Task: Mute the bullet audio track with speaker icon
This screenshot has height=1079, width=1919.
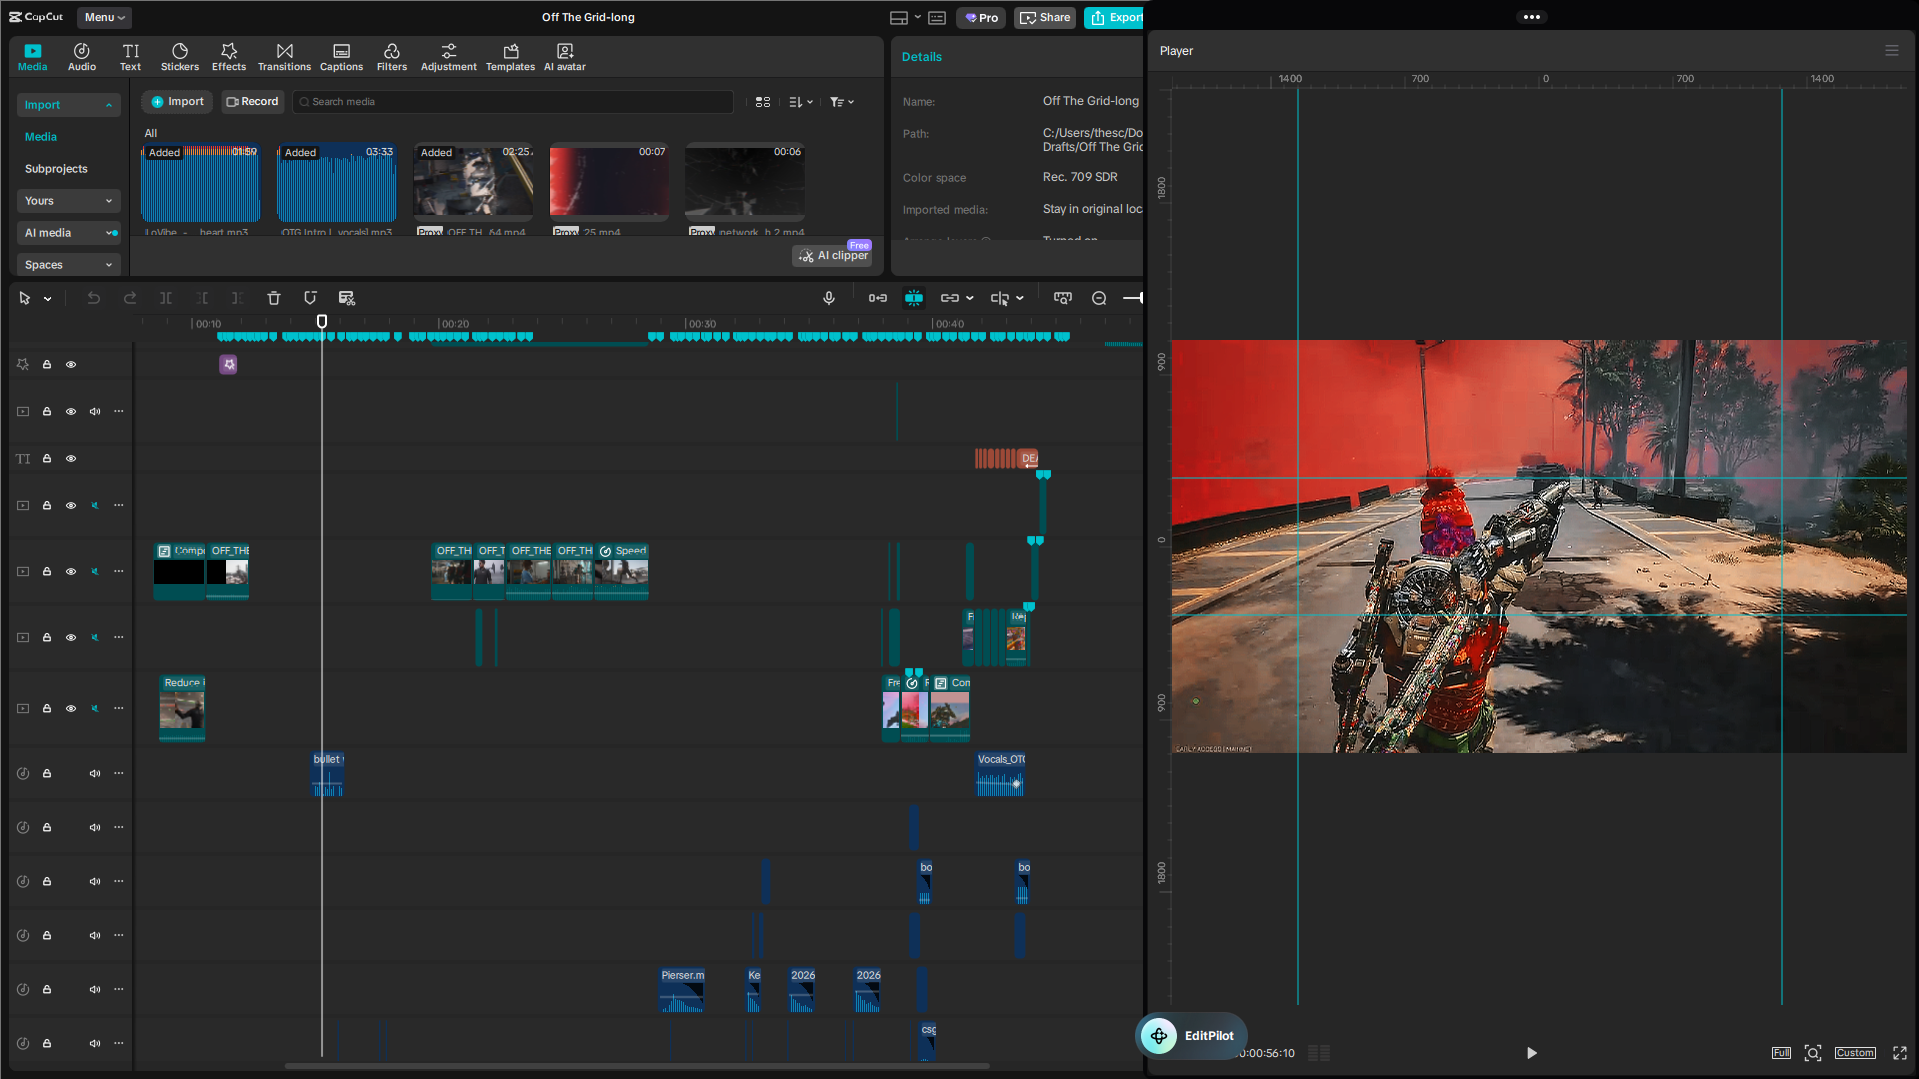Action: tap(95, 772)
